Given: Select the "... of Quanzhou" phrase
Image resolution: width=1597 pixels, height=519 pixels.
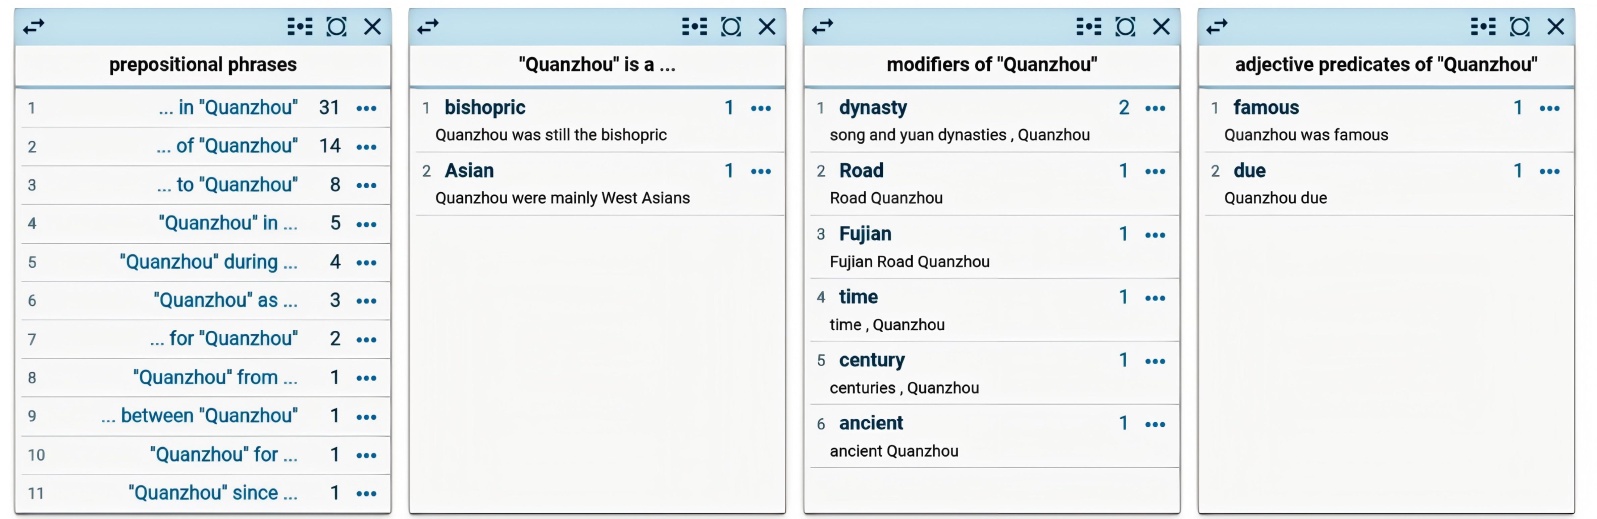Looking at the screenshot, I should click(227, 146).
